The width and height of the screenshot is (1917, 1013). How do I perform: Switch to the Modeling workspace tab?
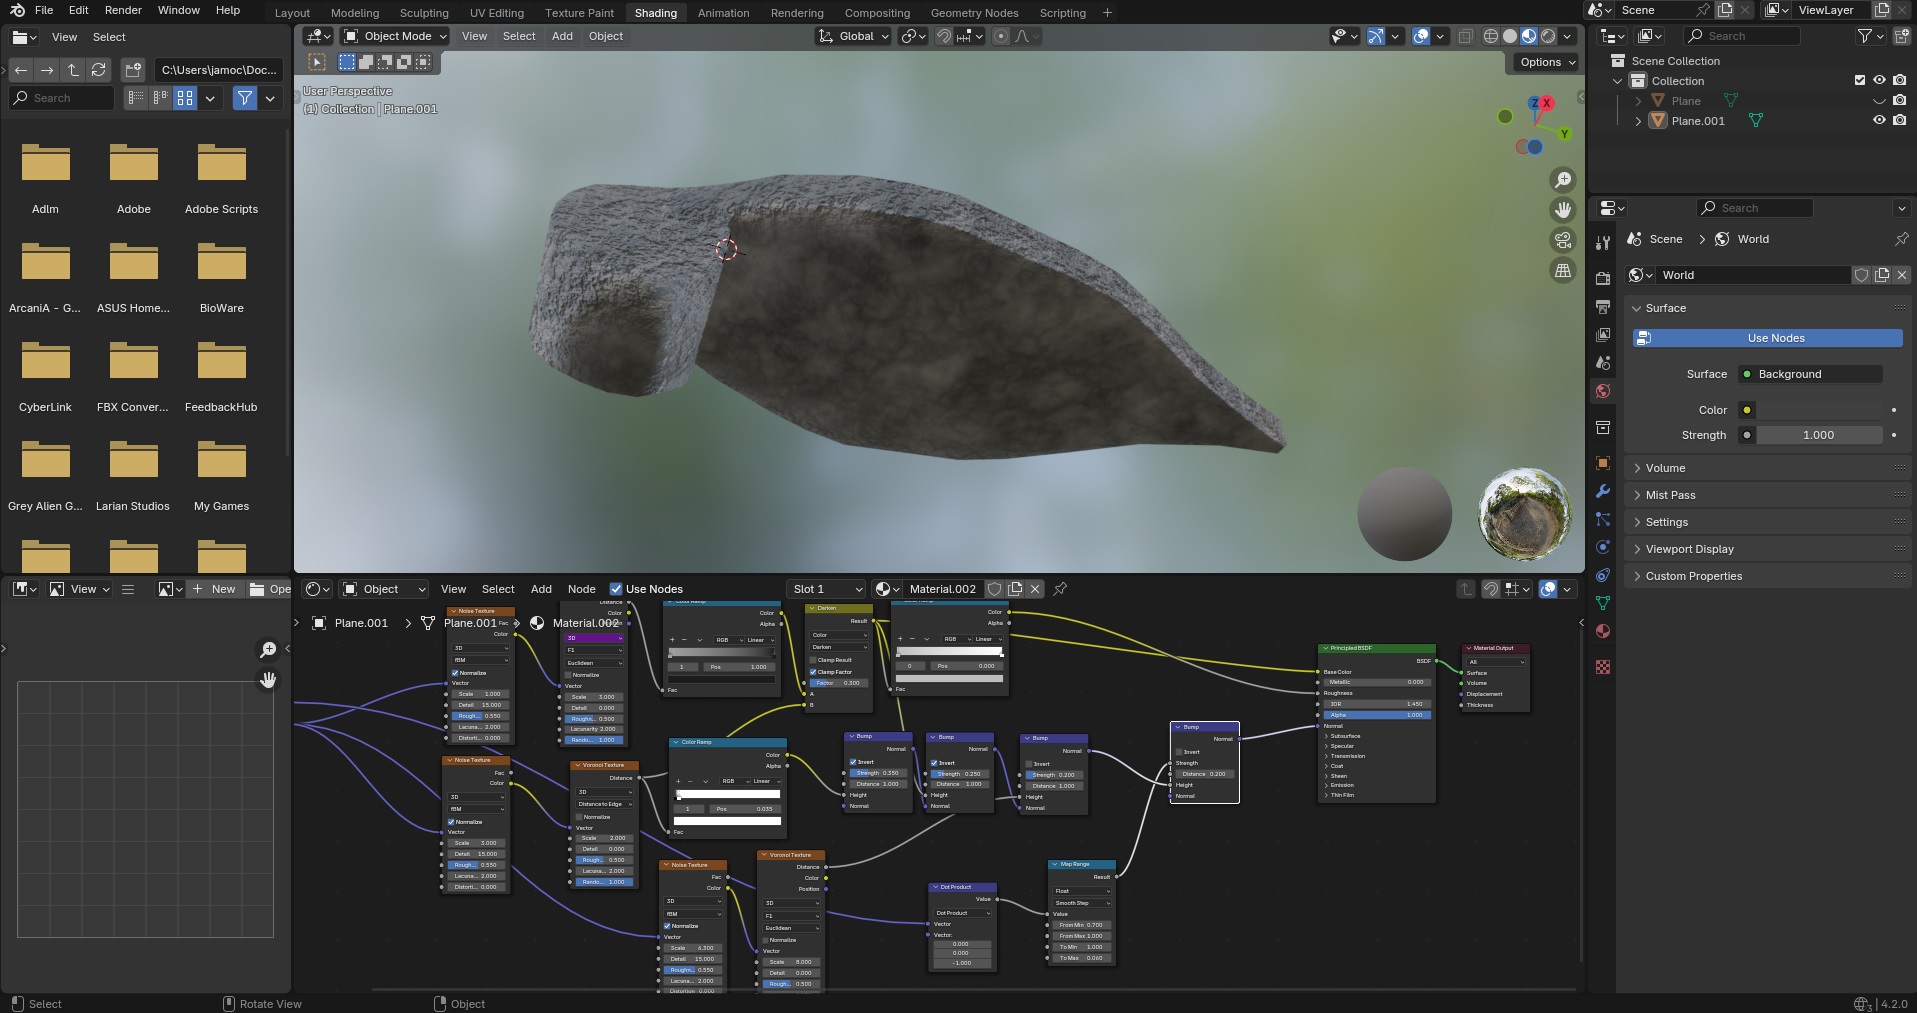355,13
